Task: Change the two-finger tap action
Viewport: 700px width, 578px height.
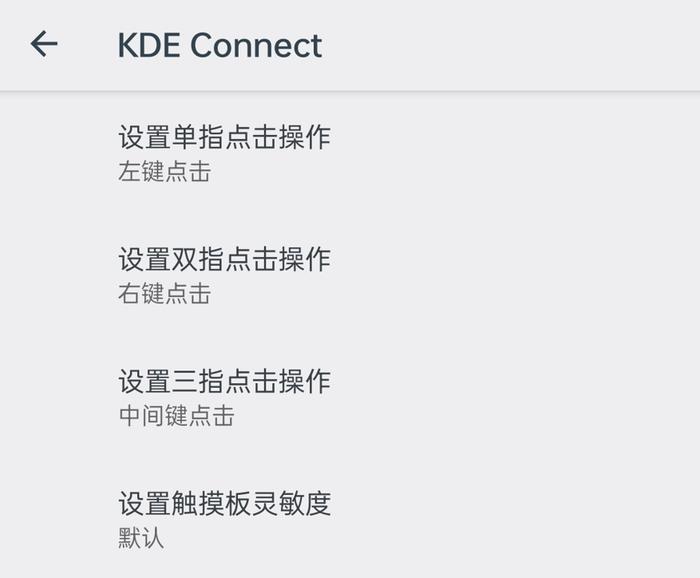Action: coord(350,274)
